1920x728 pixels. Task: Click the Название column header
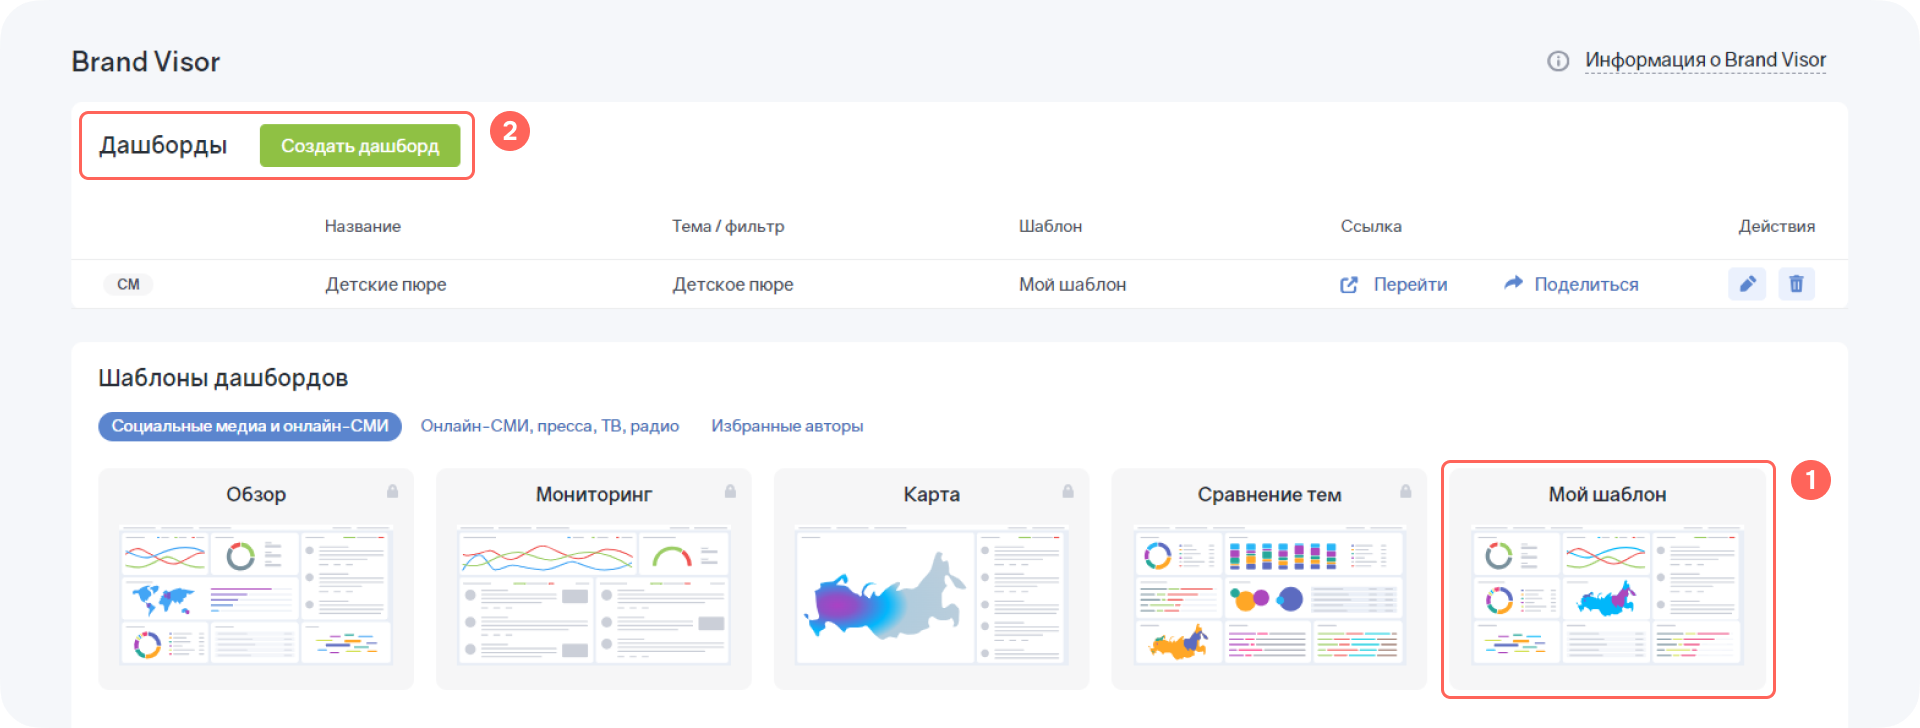(362, 227)
